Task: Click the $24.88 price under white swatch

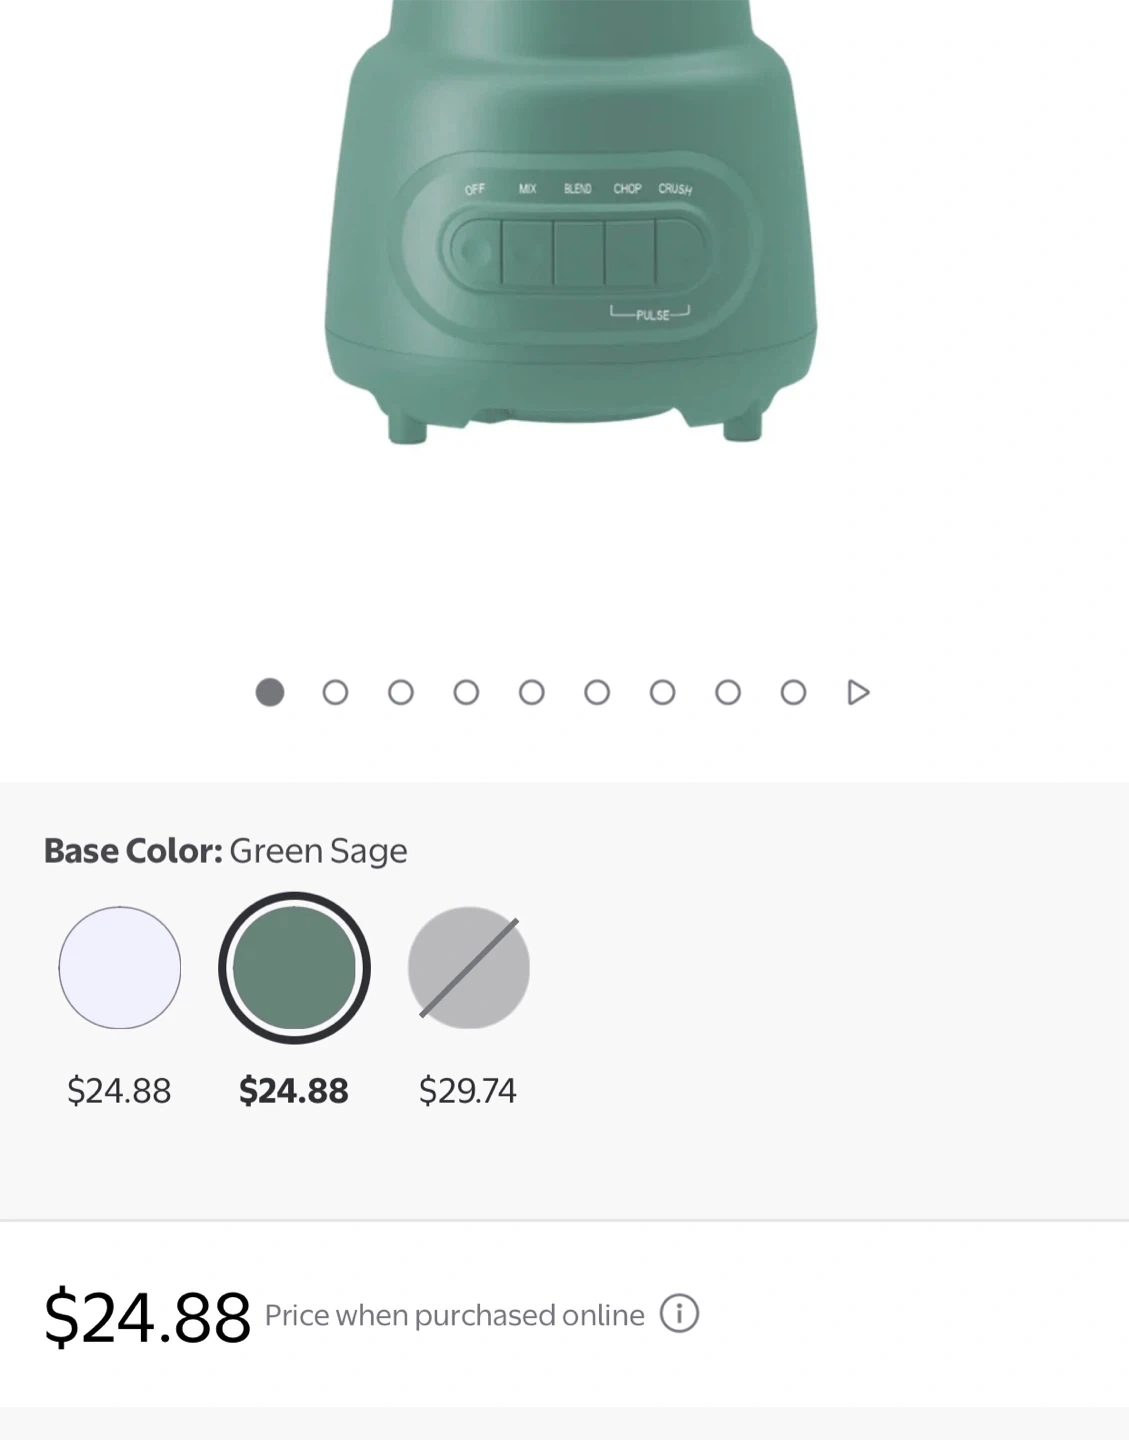Action: 119,1090
